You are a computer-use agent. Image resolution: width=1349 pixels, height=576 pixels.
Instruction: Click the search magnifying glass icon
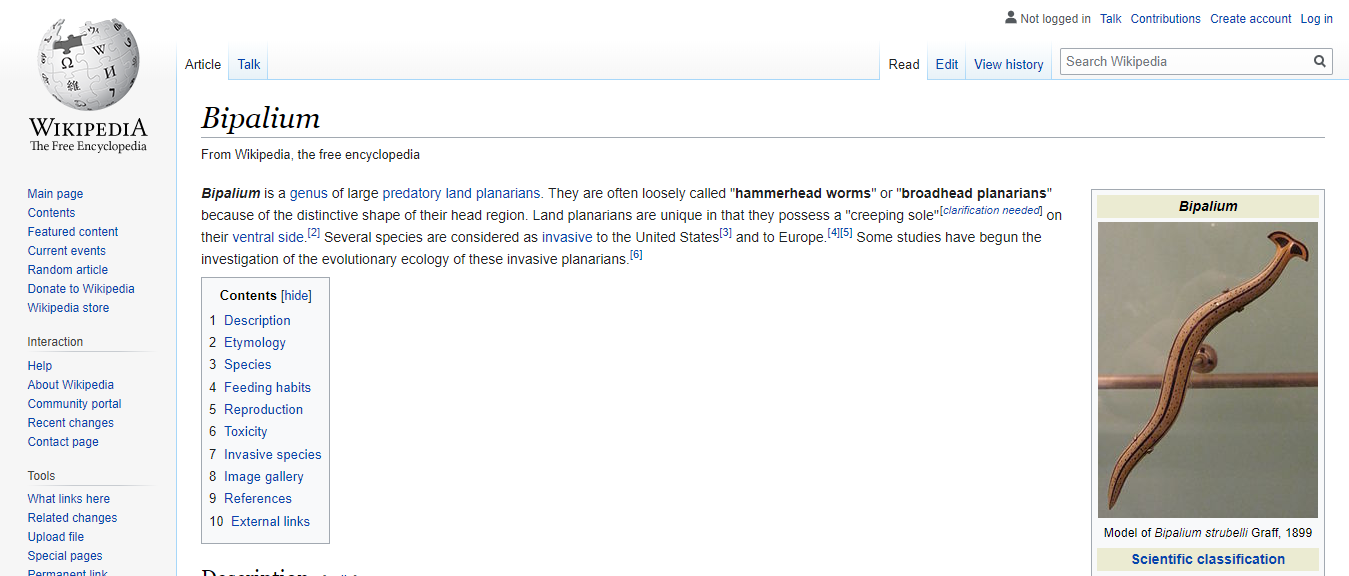[1320, 62]
